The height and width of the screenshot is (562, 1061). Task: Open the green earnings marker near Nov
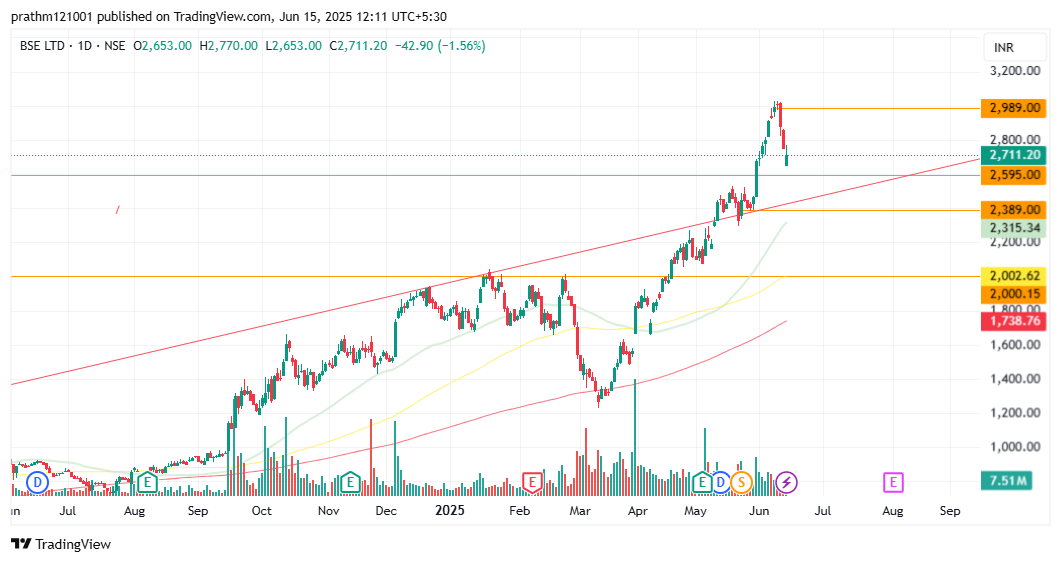(x=350, y=482)
